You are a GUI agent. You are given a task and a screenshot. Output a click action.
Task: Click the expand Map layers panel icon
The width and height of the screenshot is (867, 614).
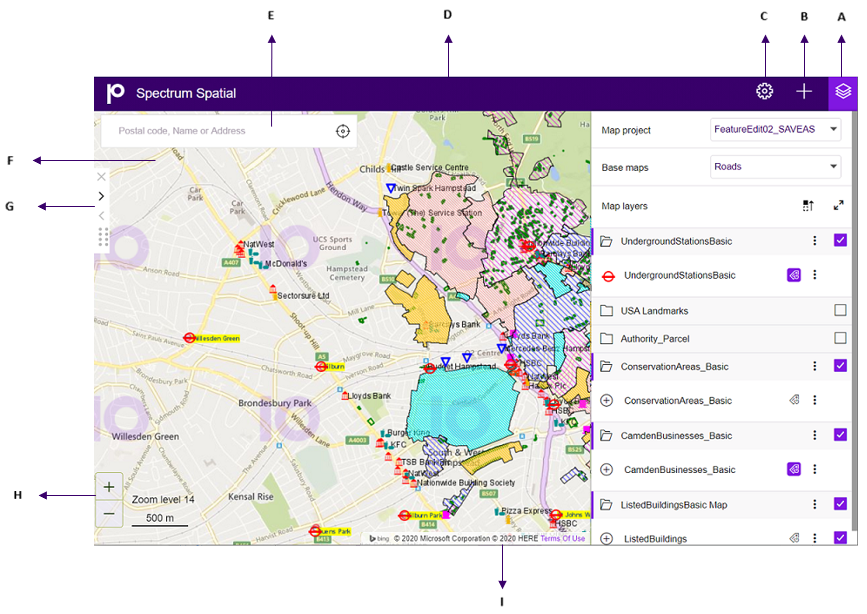tap(838, 206)
